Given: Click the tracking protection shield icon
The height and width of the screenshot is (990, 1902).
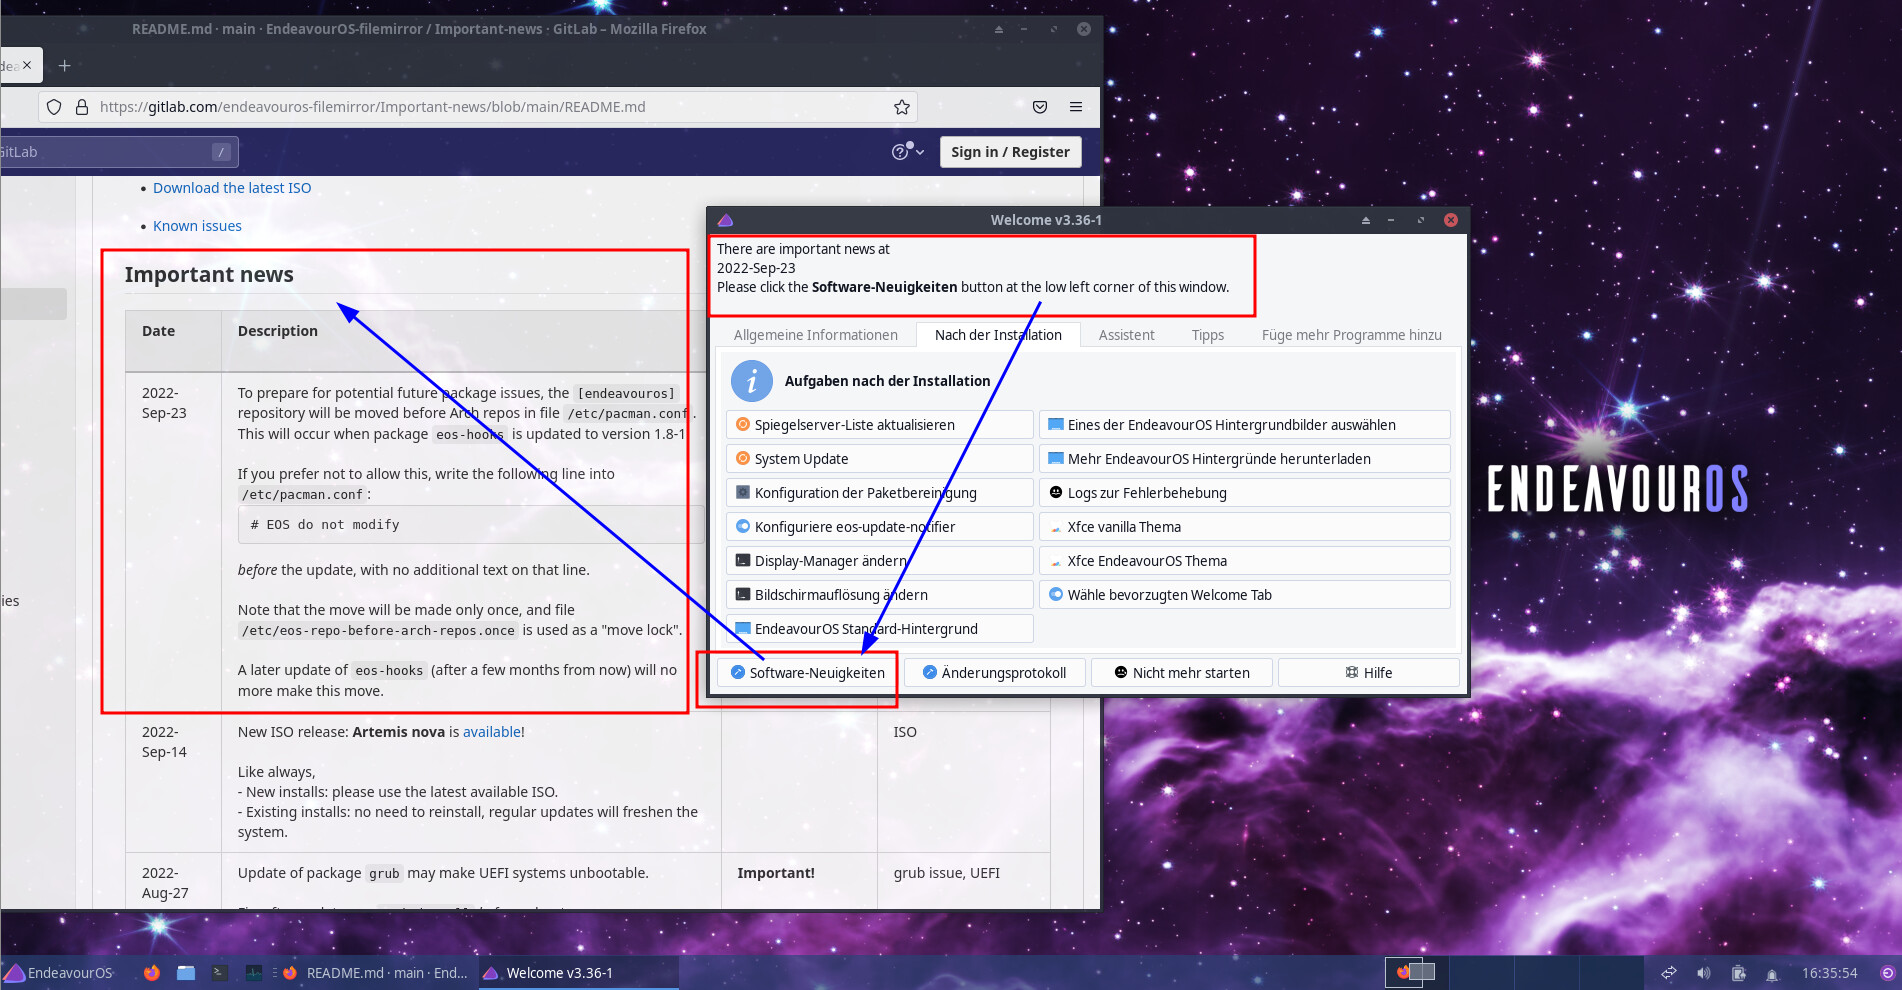Looking at the screenshot, I should [54, 107].
